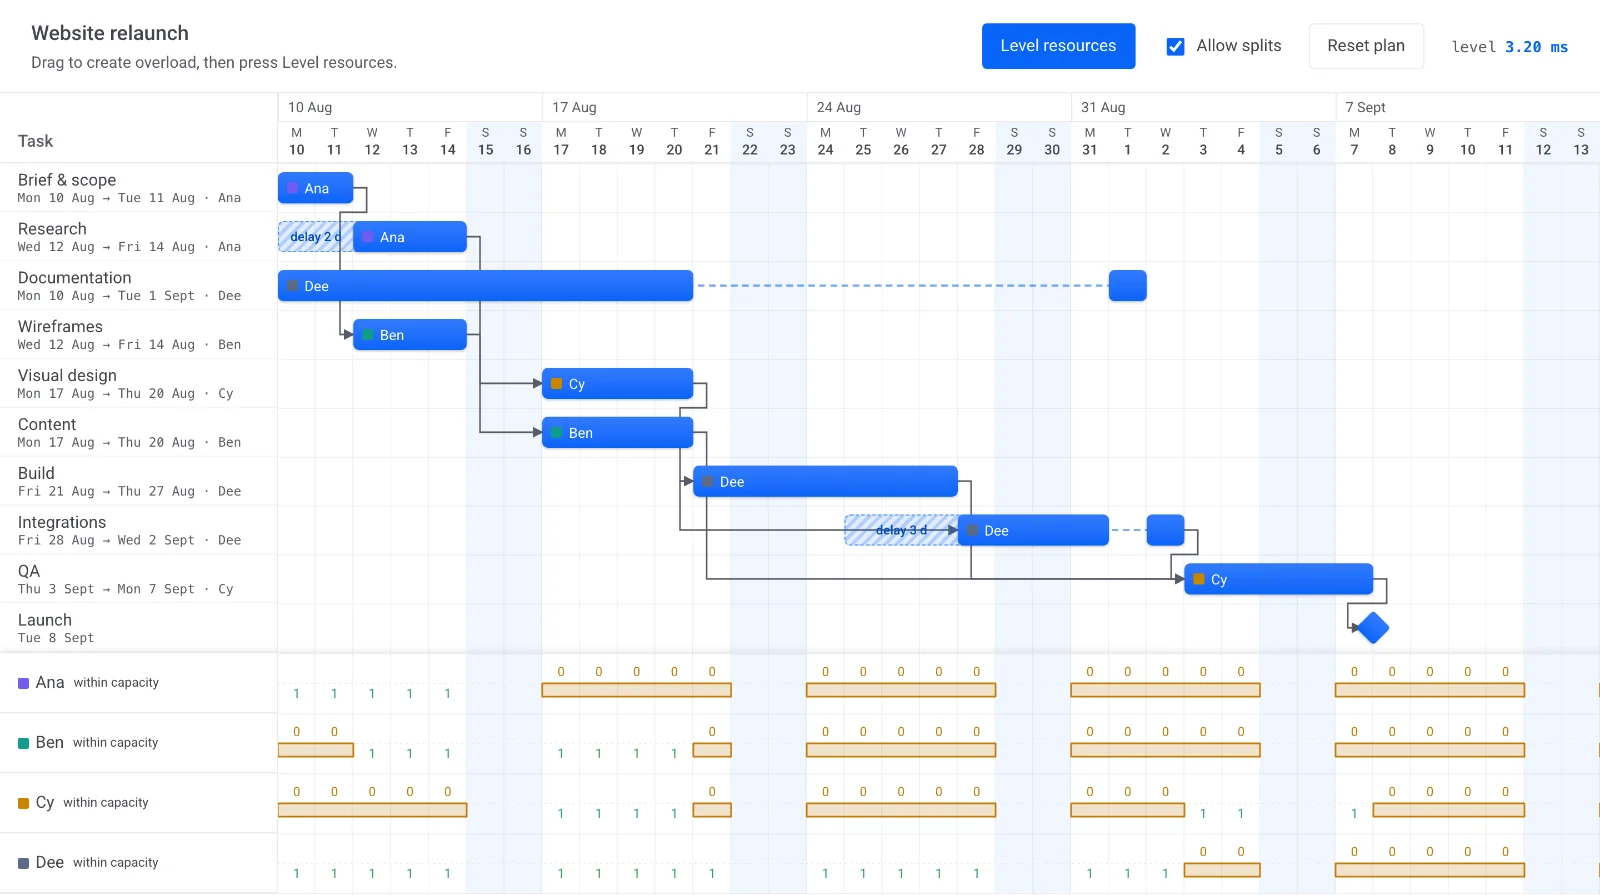Click the Cy within capacity resource row
The image size is (1600, 895).
click(139, 803)
